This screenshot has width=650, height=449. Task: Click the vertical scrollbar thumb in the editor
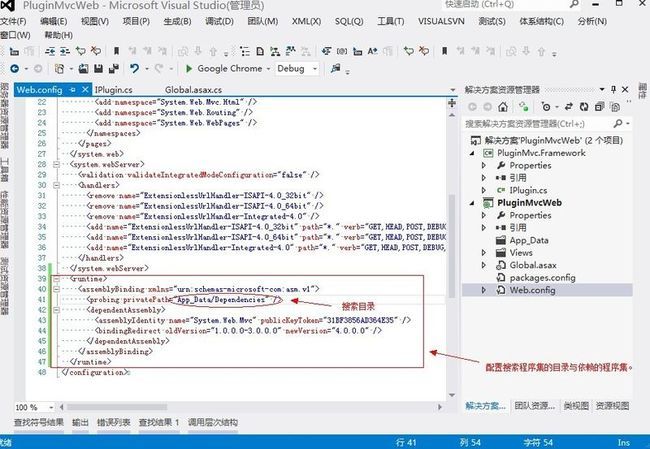[x=452, y=247]
